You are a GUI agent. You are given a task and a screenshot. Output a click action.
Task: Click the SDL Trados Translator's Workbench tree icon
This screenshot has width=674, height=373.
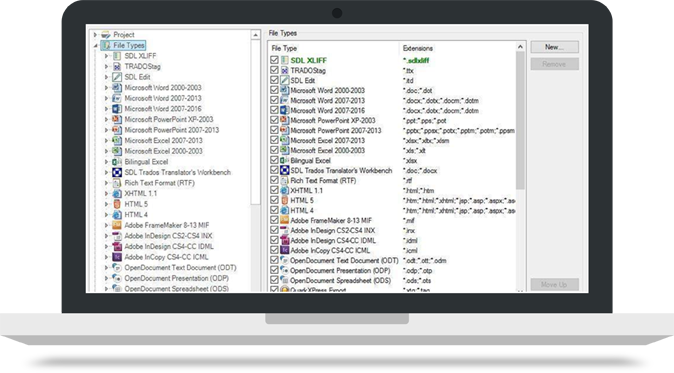[117, 172]
